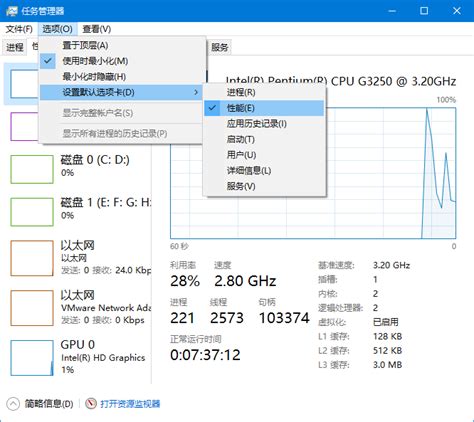Click the resource monitor gauge icon
This screenshot has height=422, width=474.
(91, 404)
